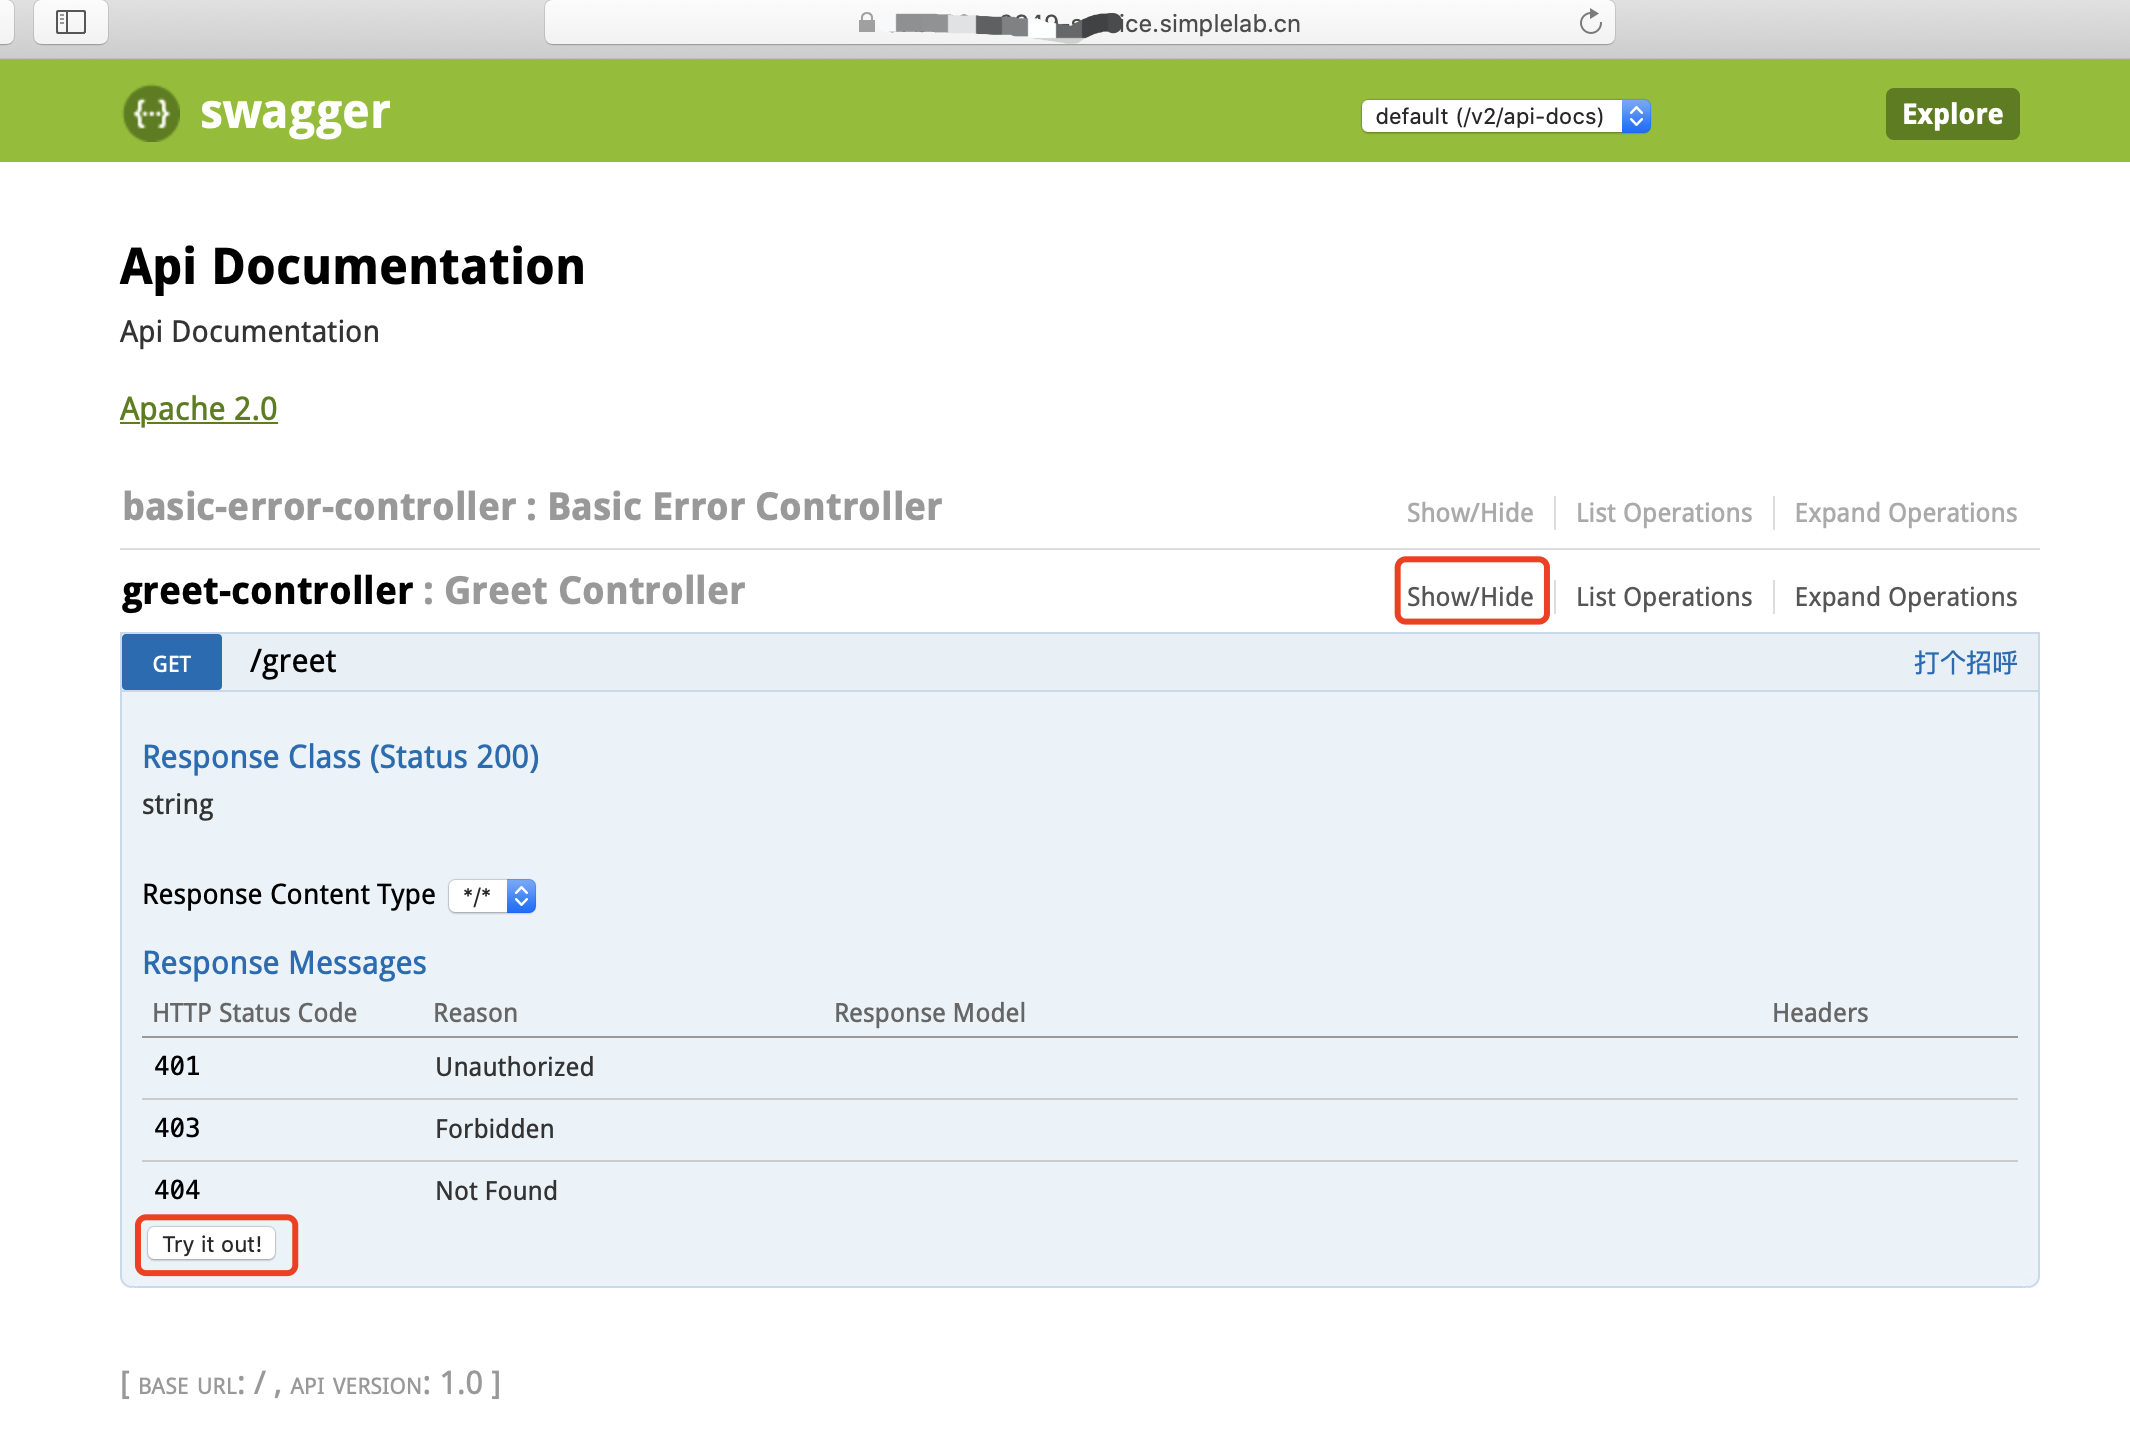Click the Swagger logo icon
Screen dimensions: 2130x1454
pos(151,113)
